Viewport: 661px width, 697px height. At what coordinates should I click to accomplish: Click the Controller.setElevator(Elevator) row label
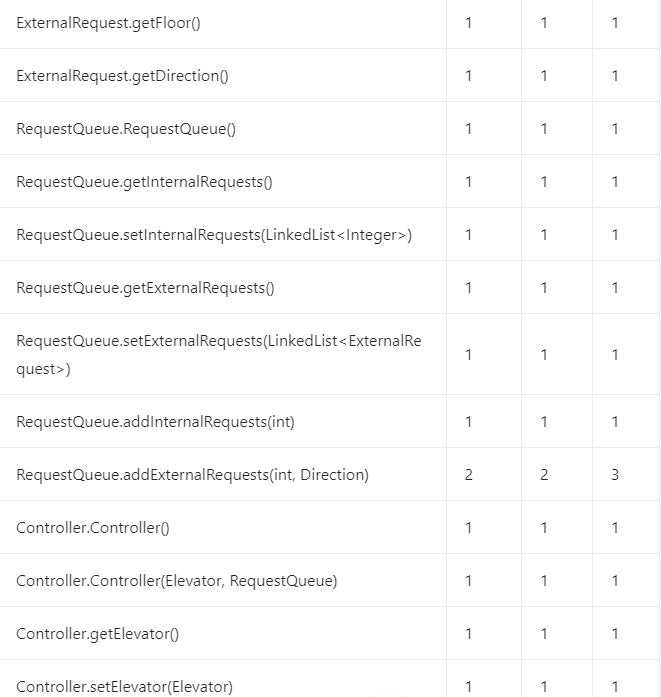pos(124,686)
